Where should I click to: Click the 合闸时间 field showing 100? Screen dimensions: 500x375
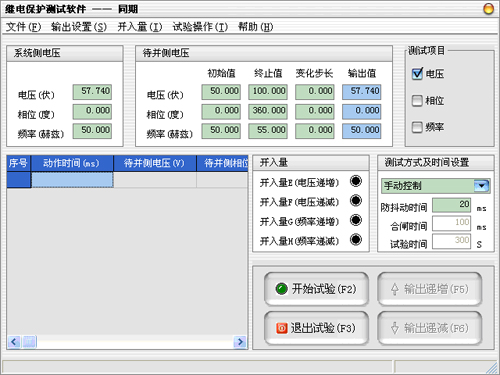coord(452,223)
